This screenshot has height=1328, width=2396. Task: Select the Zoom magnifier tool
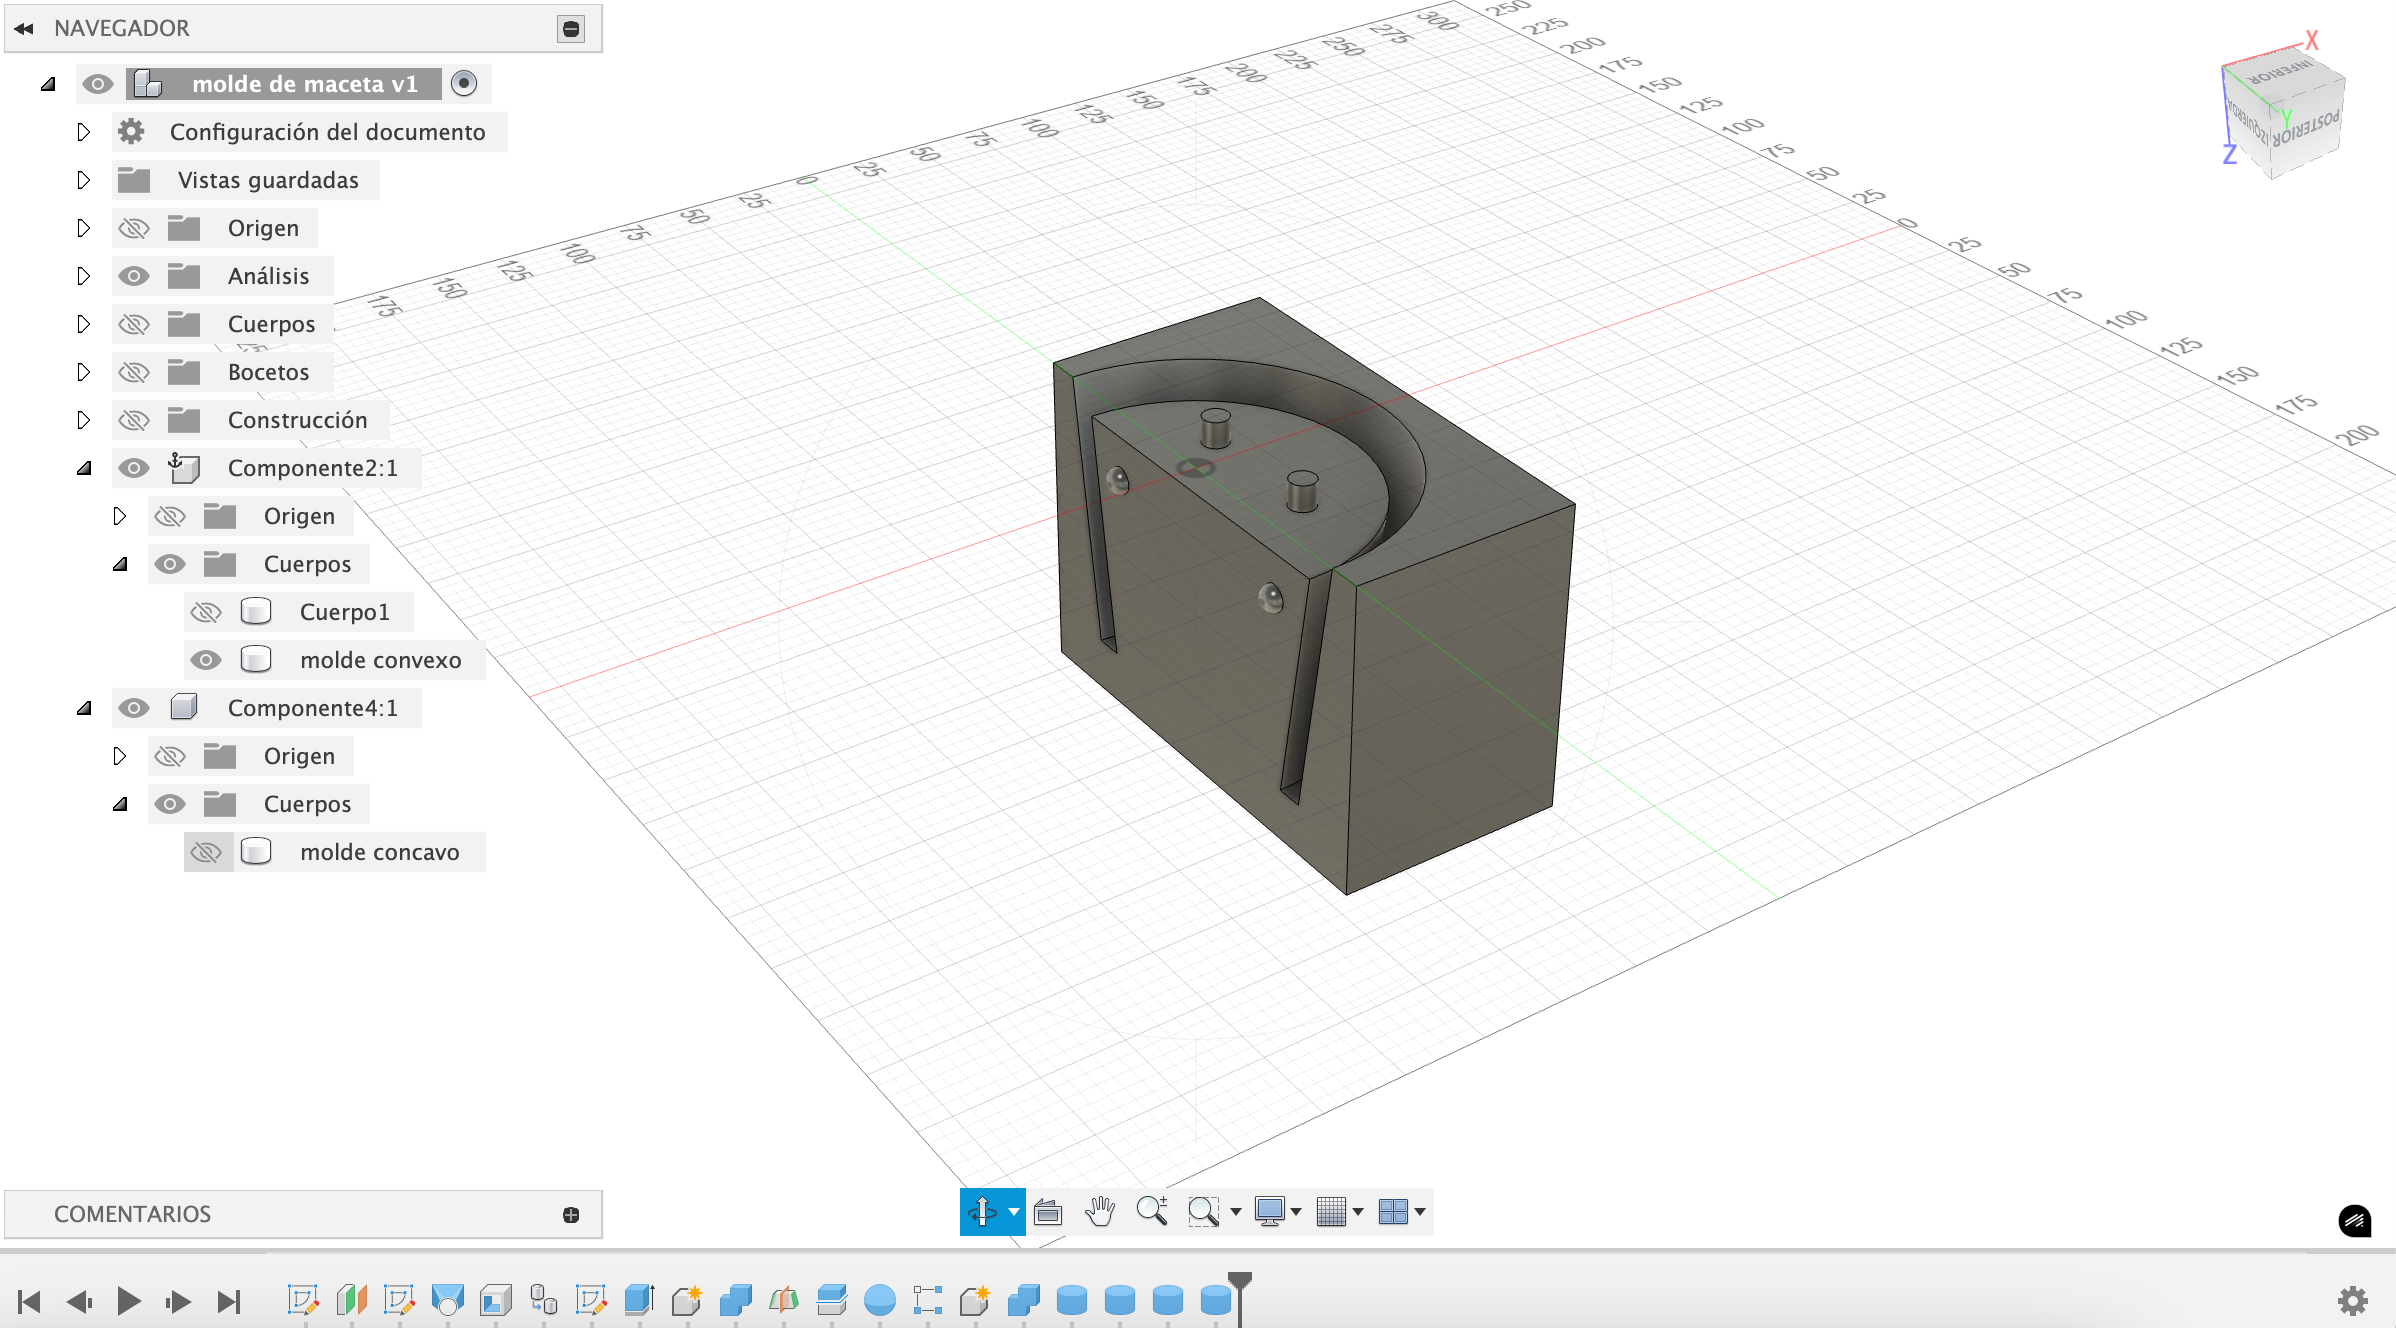[1151, 1211]
